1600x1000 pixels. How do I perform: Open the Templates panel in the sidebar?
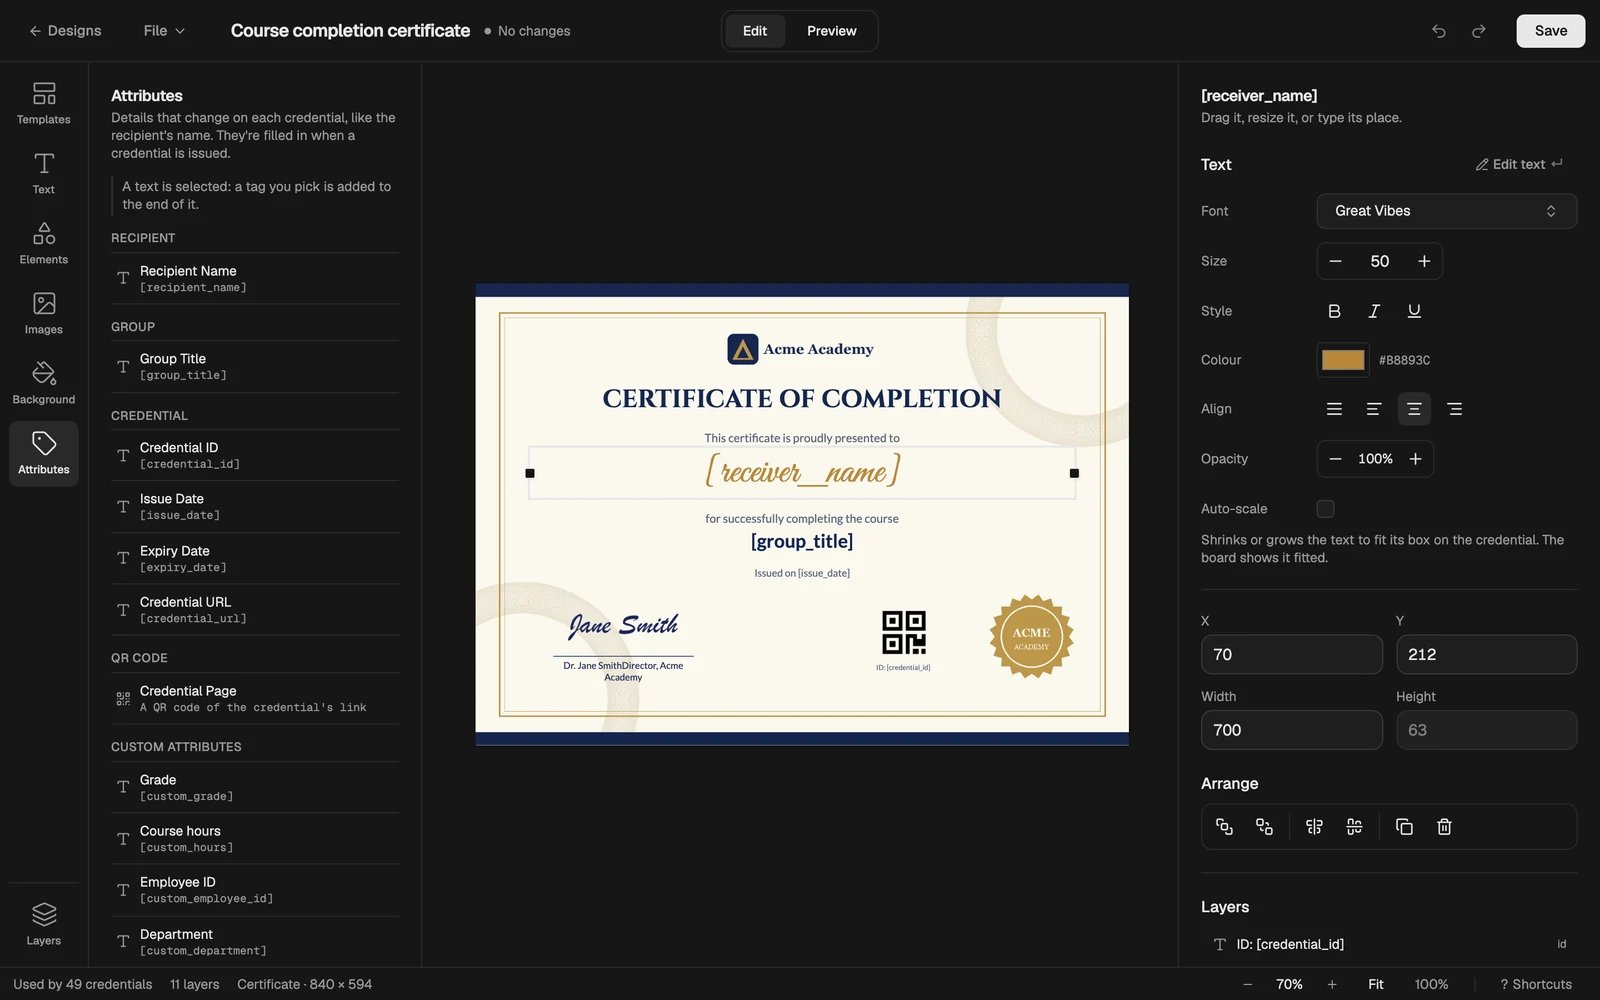click(44, 103)
